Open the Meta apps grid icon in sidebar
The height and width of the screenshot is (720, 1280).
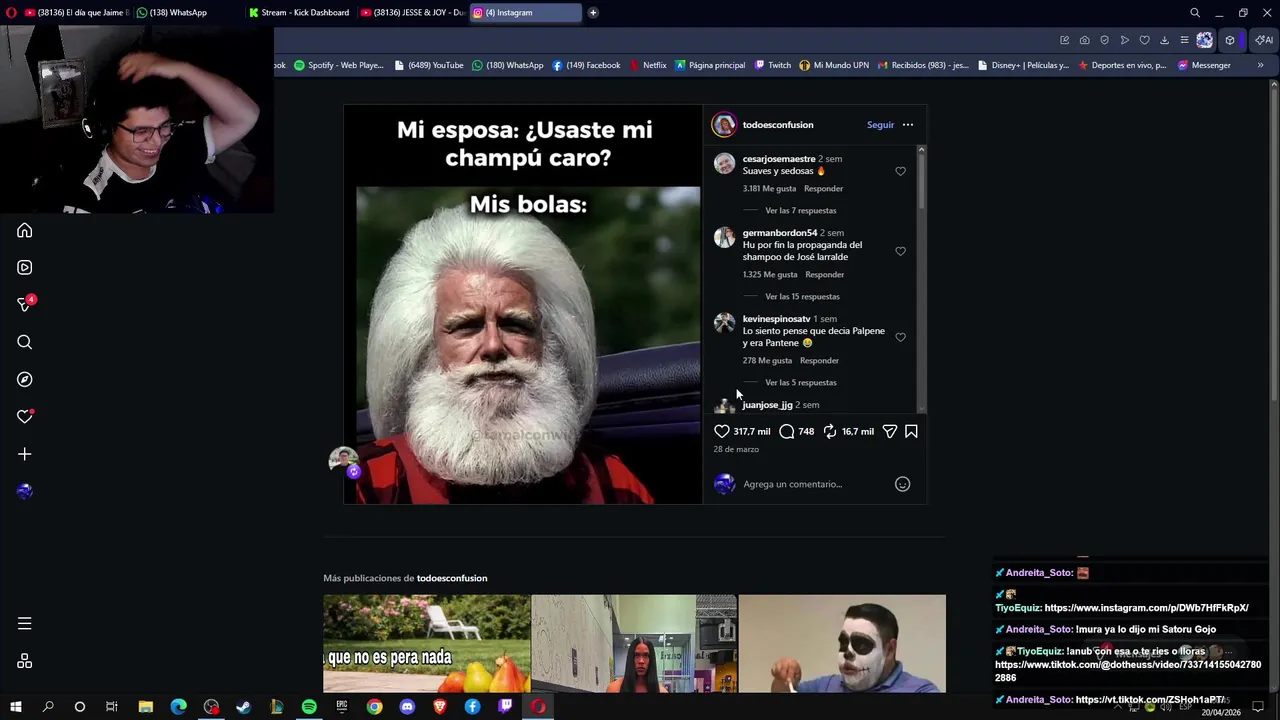[x=25, y=661]
